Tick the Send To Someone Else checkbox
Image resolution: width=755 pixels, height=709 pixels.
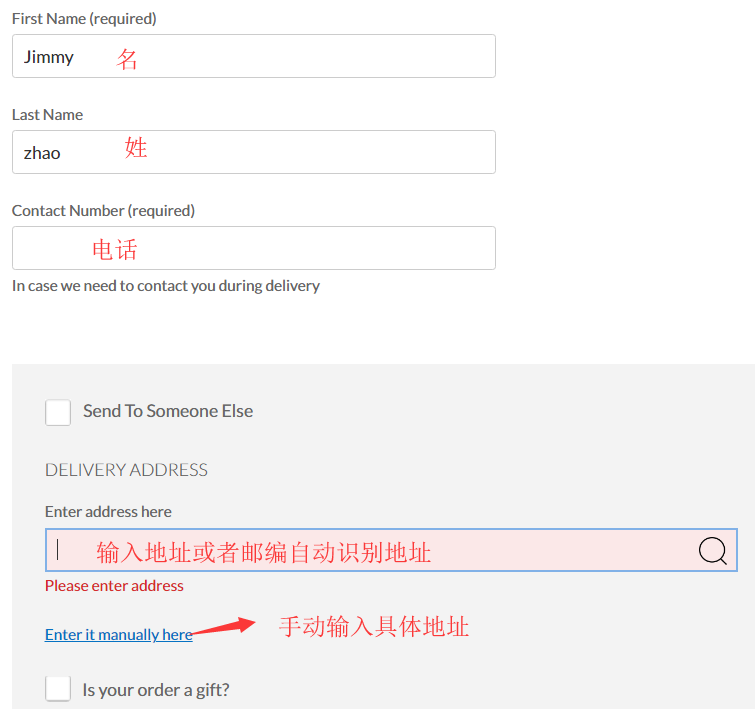click(58, 412)
